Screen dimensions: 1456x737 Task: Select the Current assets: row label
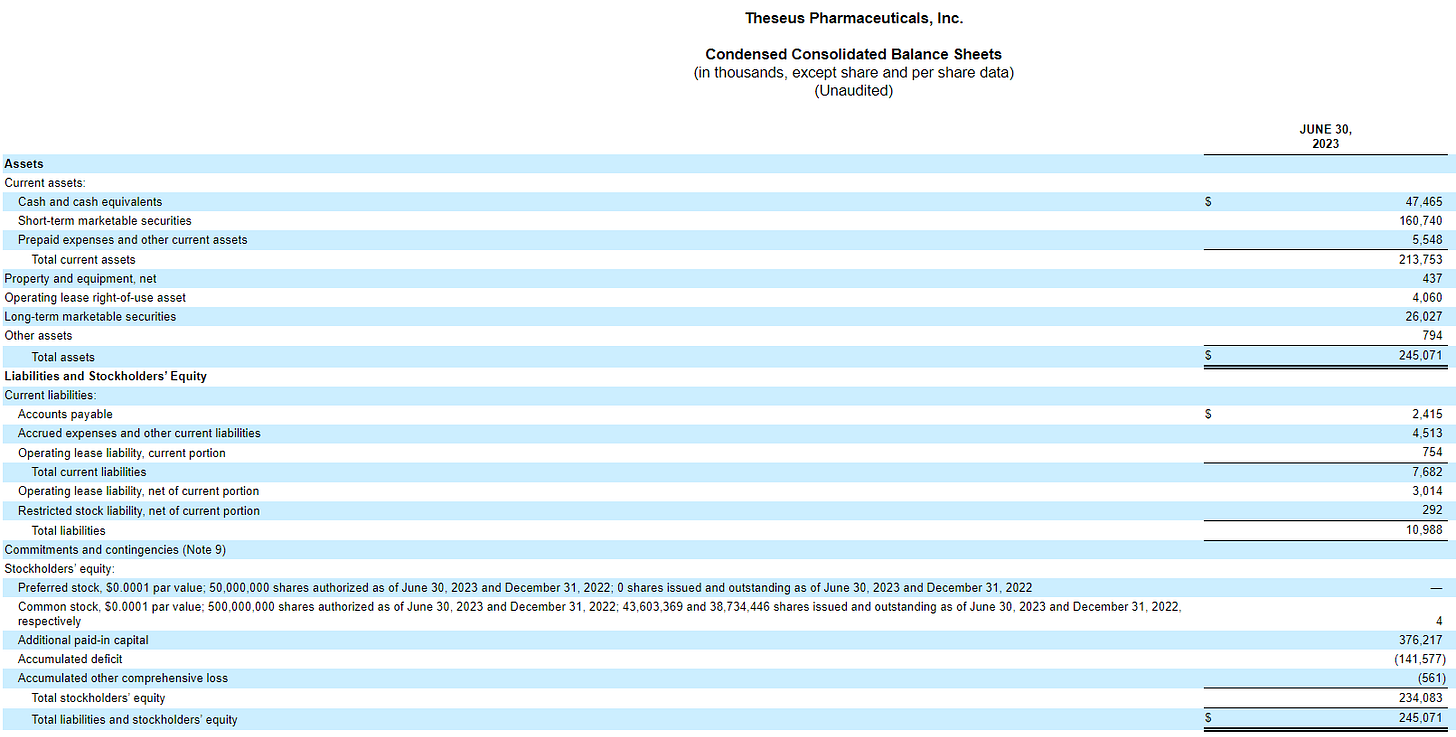point(45,183)
